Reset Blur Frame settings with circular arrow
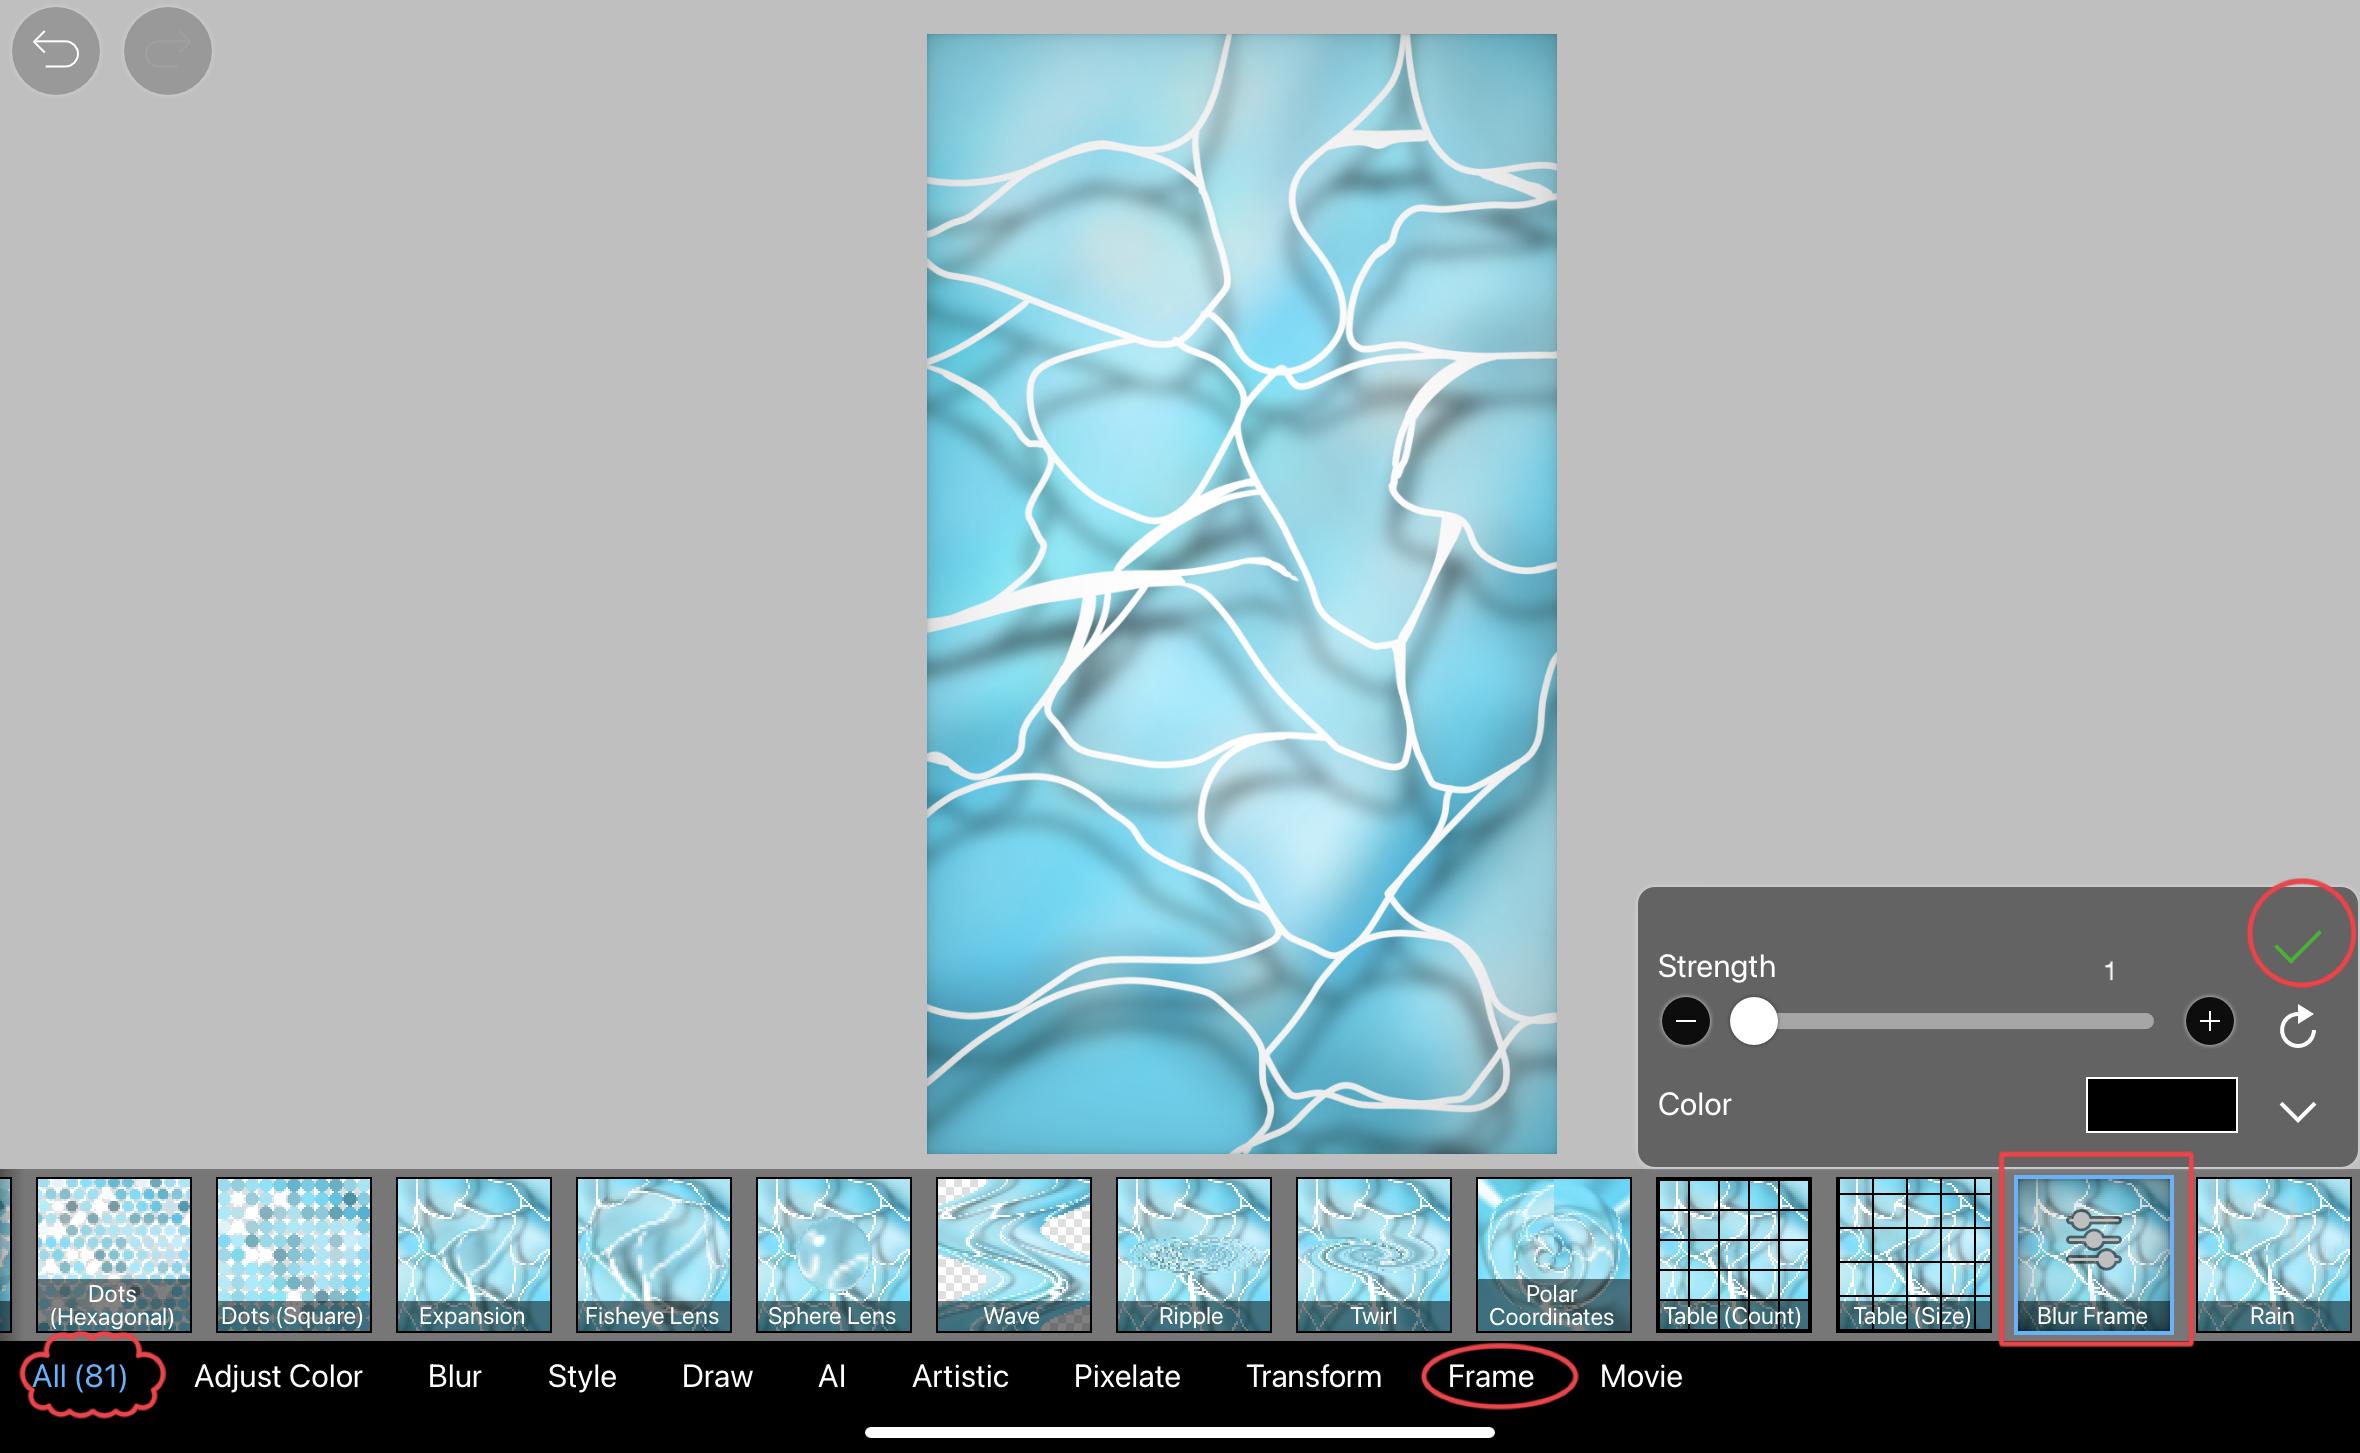 [x=2297, y=1026]
